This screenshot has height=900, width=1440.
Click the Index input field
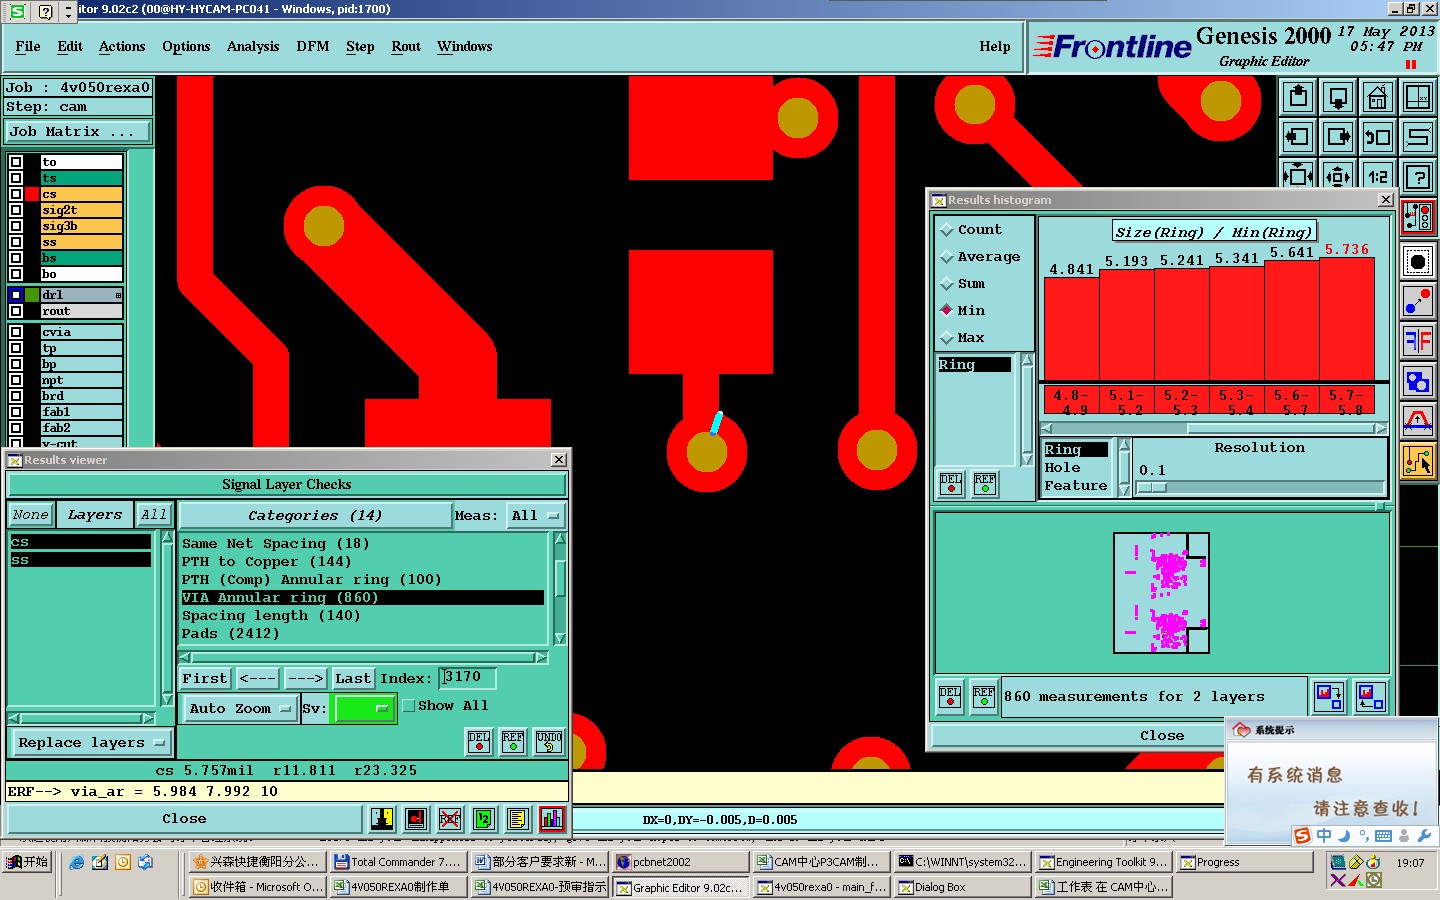point(468,678)
